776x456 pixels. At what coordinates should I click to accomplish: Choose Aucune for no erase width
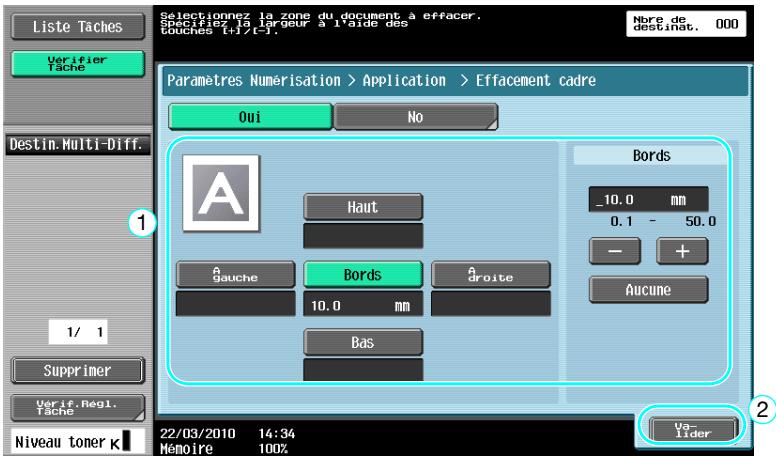[x=648, y=290]
